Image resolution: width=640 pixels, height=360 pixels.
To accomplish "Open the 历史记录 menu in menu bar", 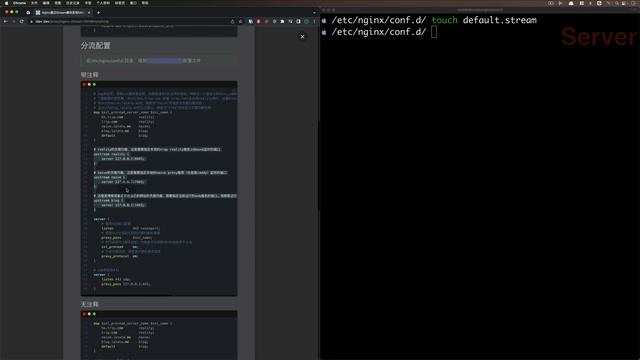I will 73,3.
